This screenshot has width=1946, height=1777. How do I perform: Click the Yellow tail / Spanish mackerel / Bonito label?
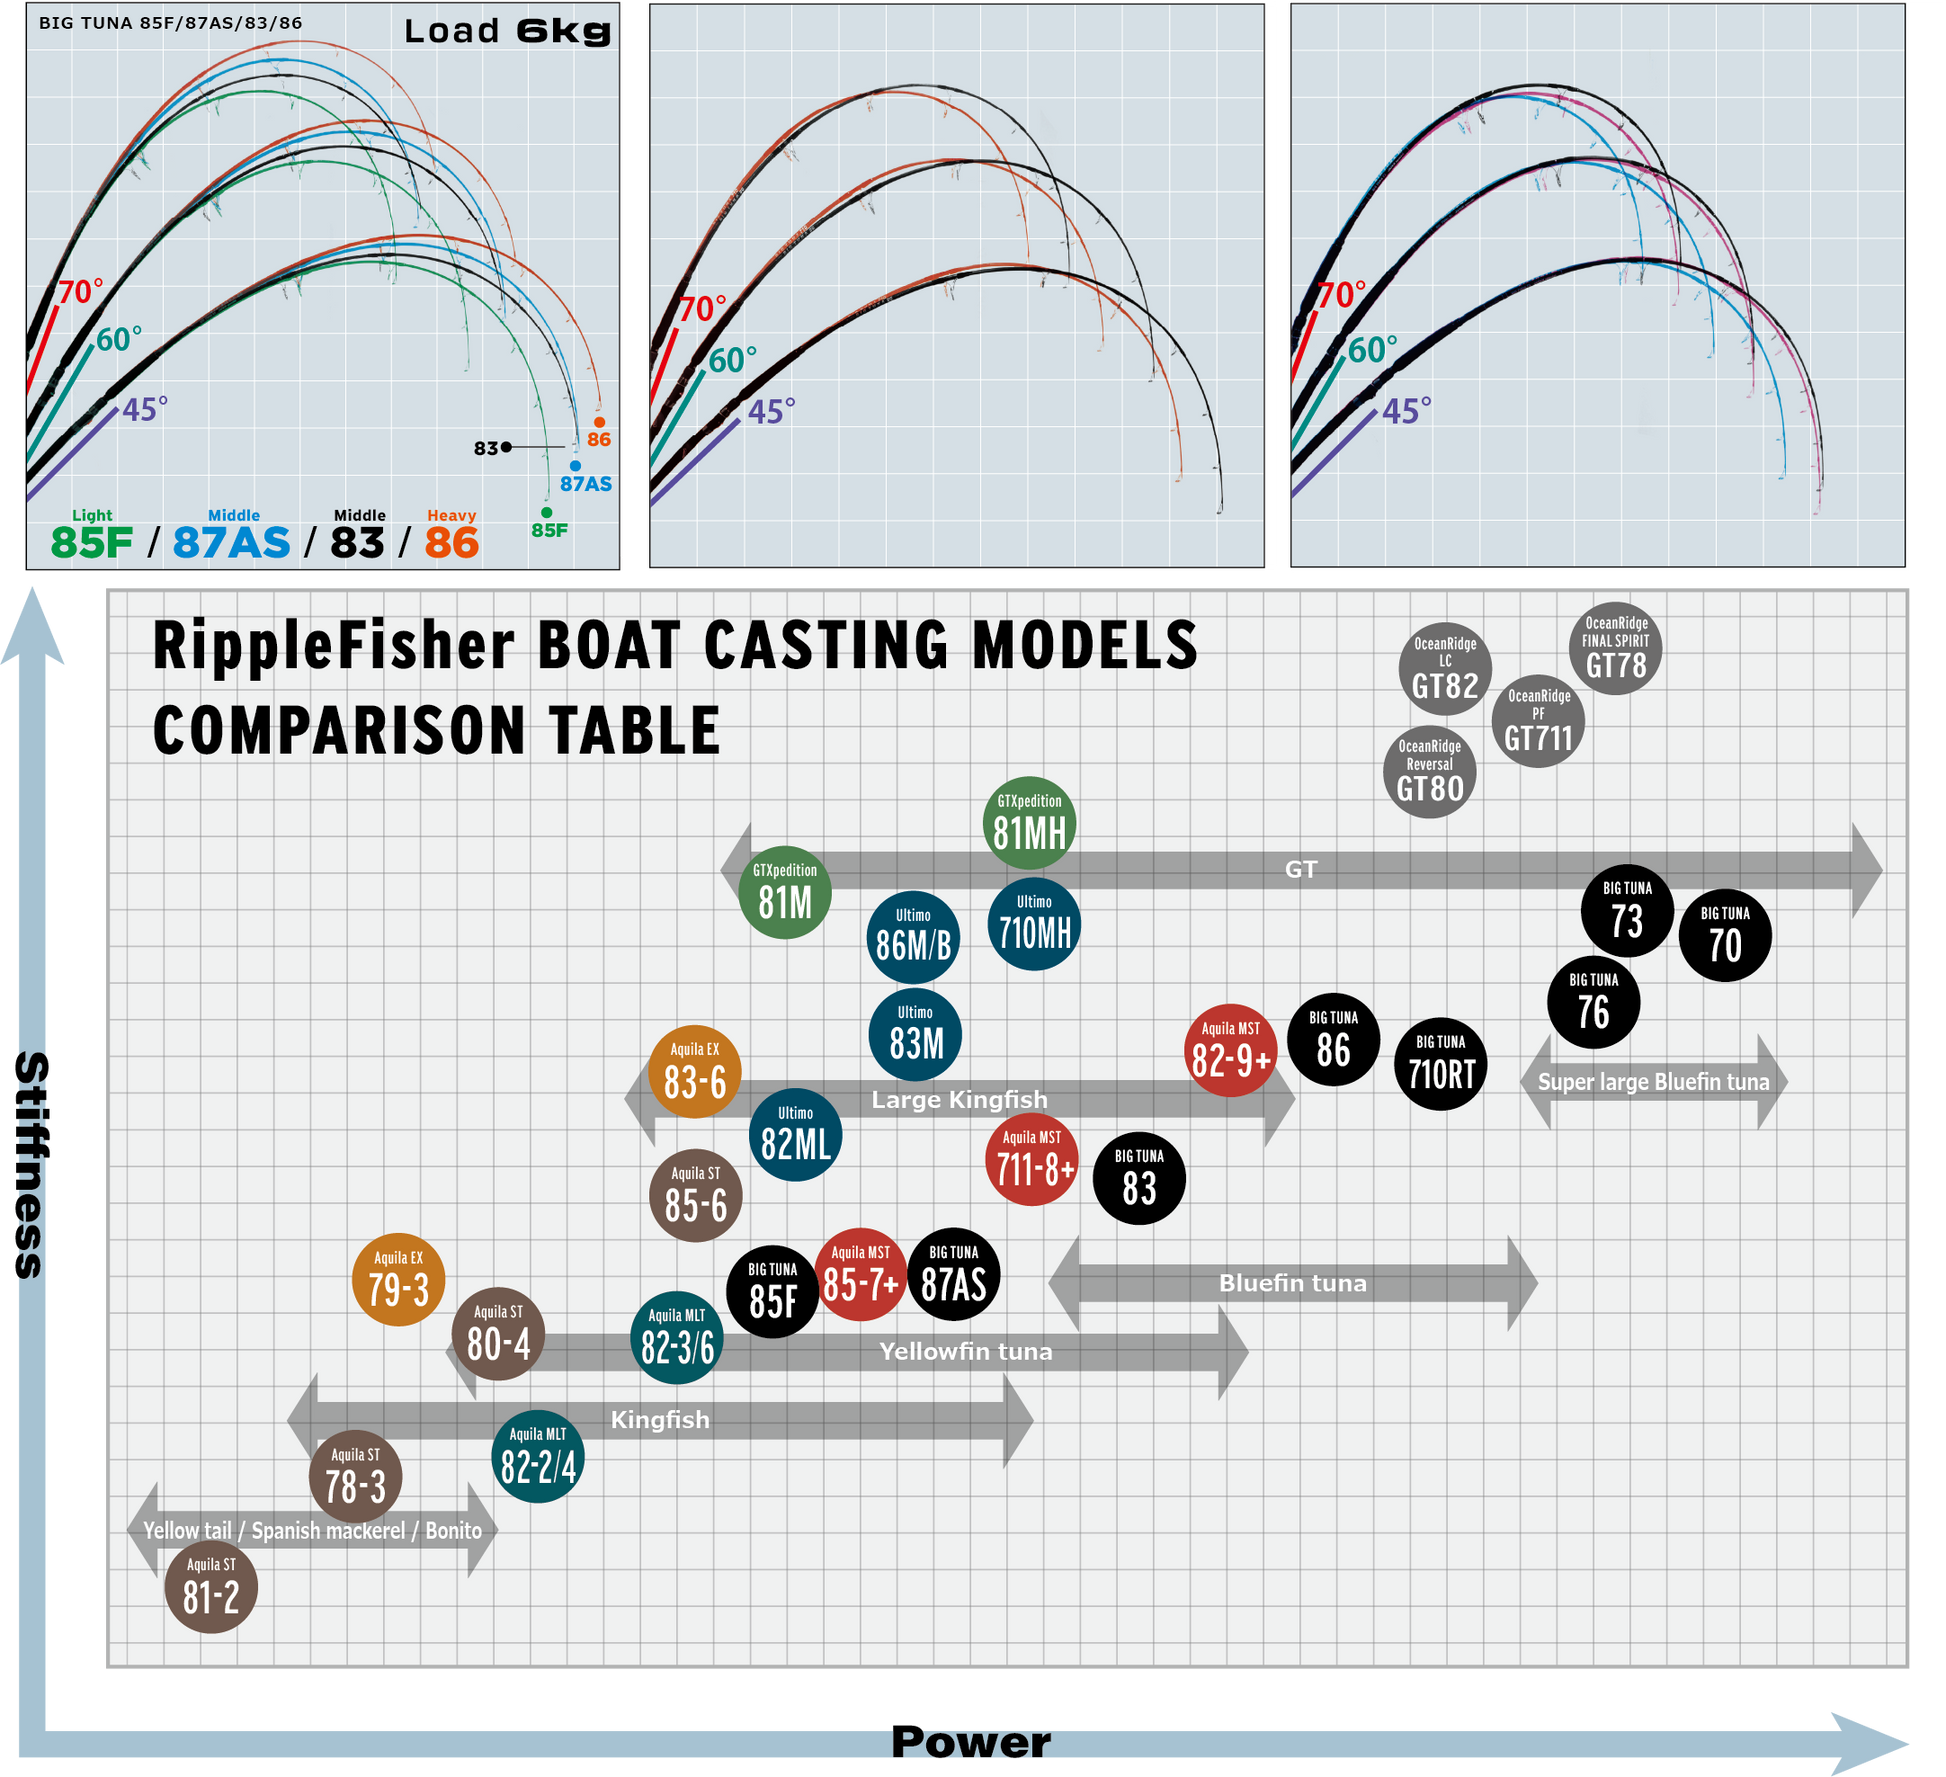312,1531
